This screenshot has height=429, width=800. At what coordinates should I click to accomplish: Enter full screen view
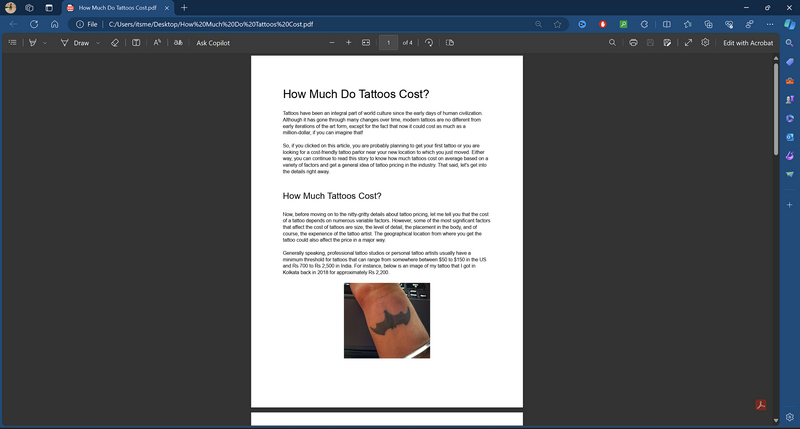(x=688, y=43)
